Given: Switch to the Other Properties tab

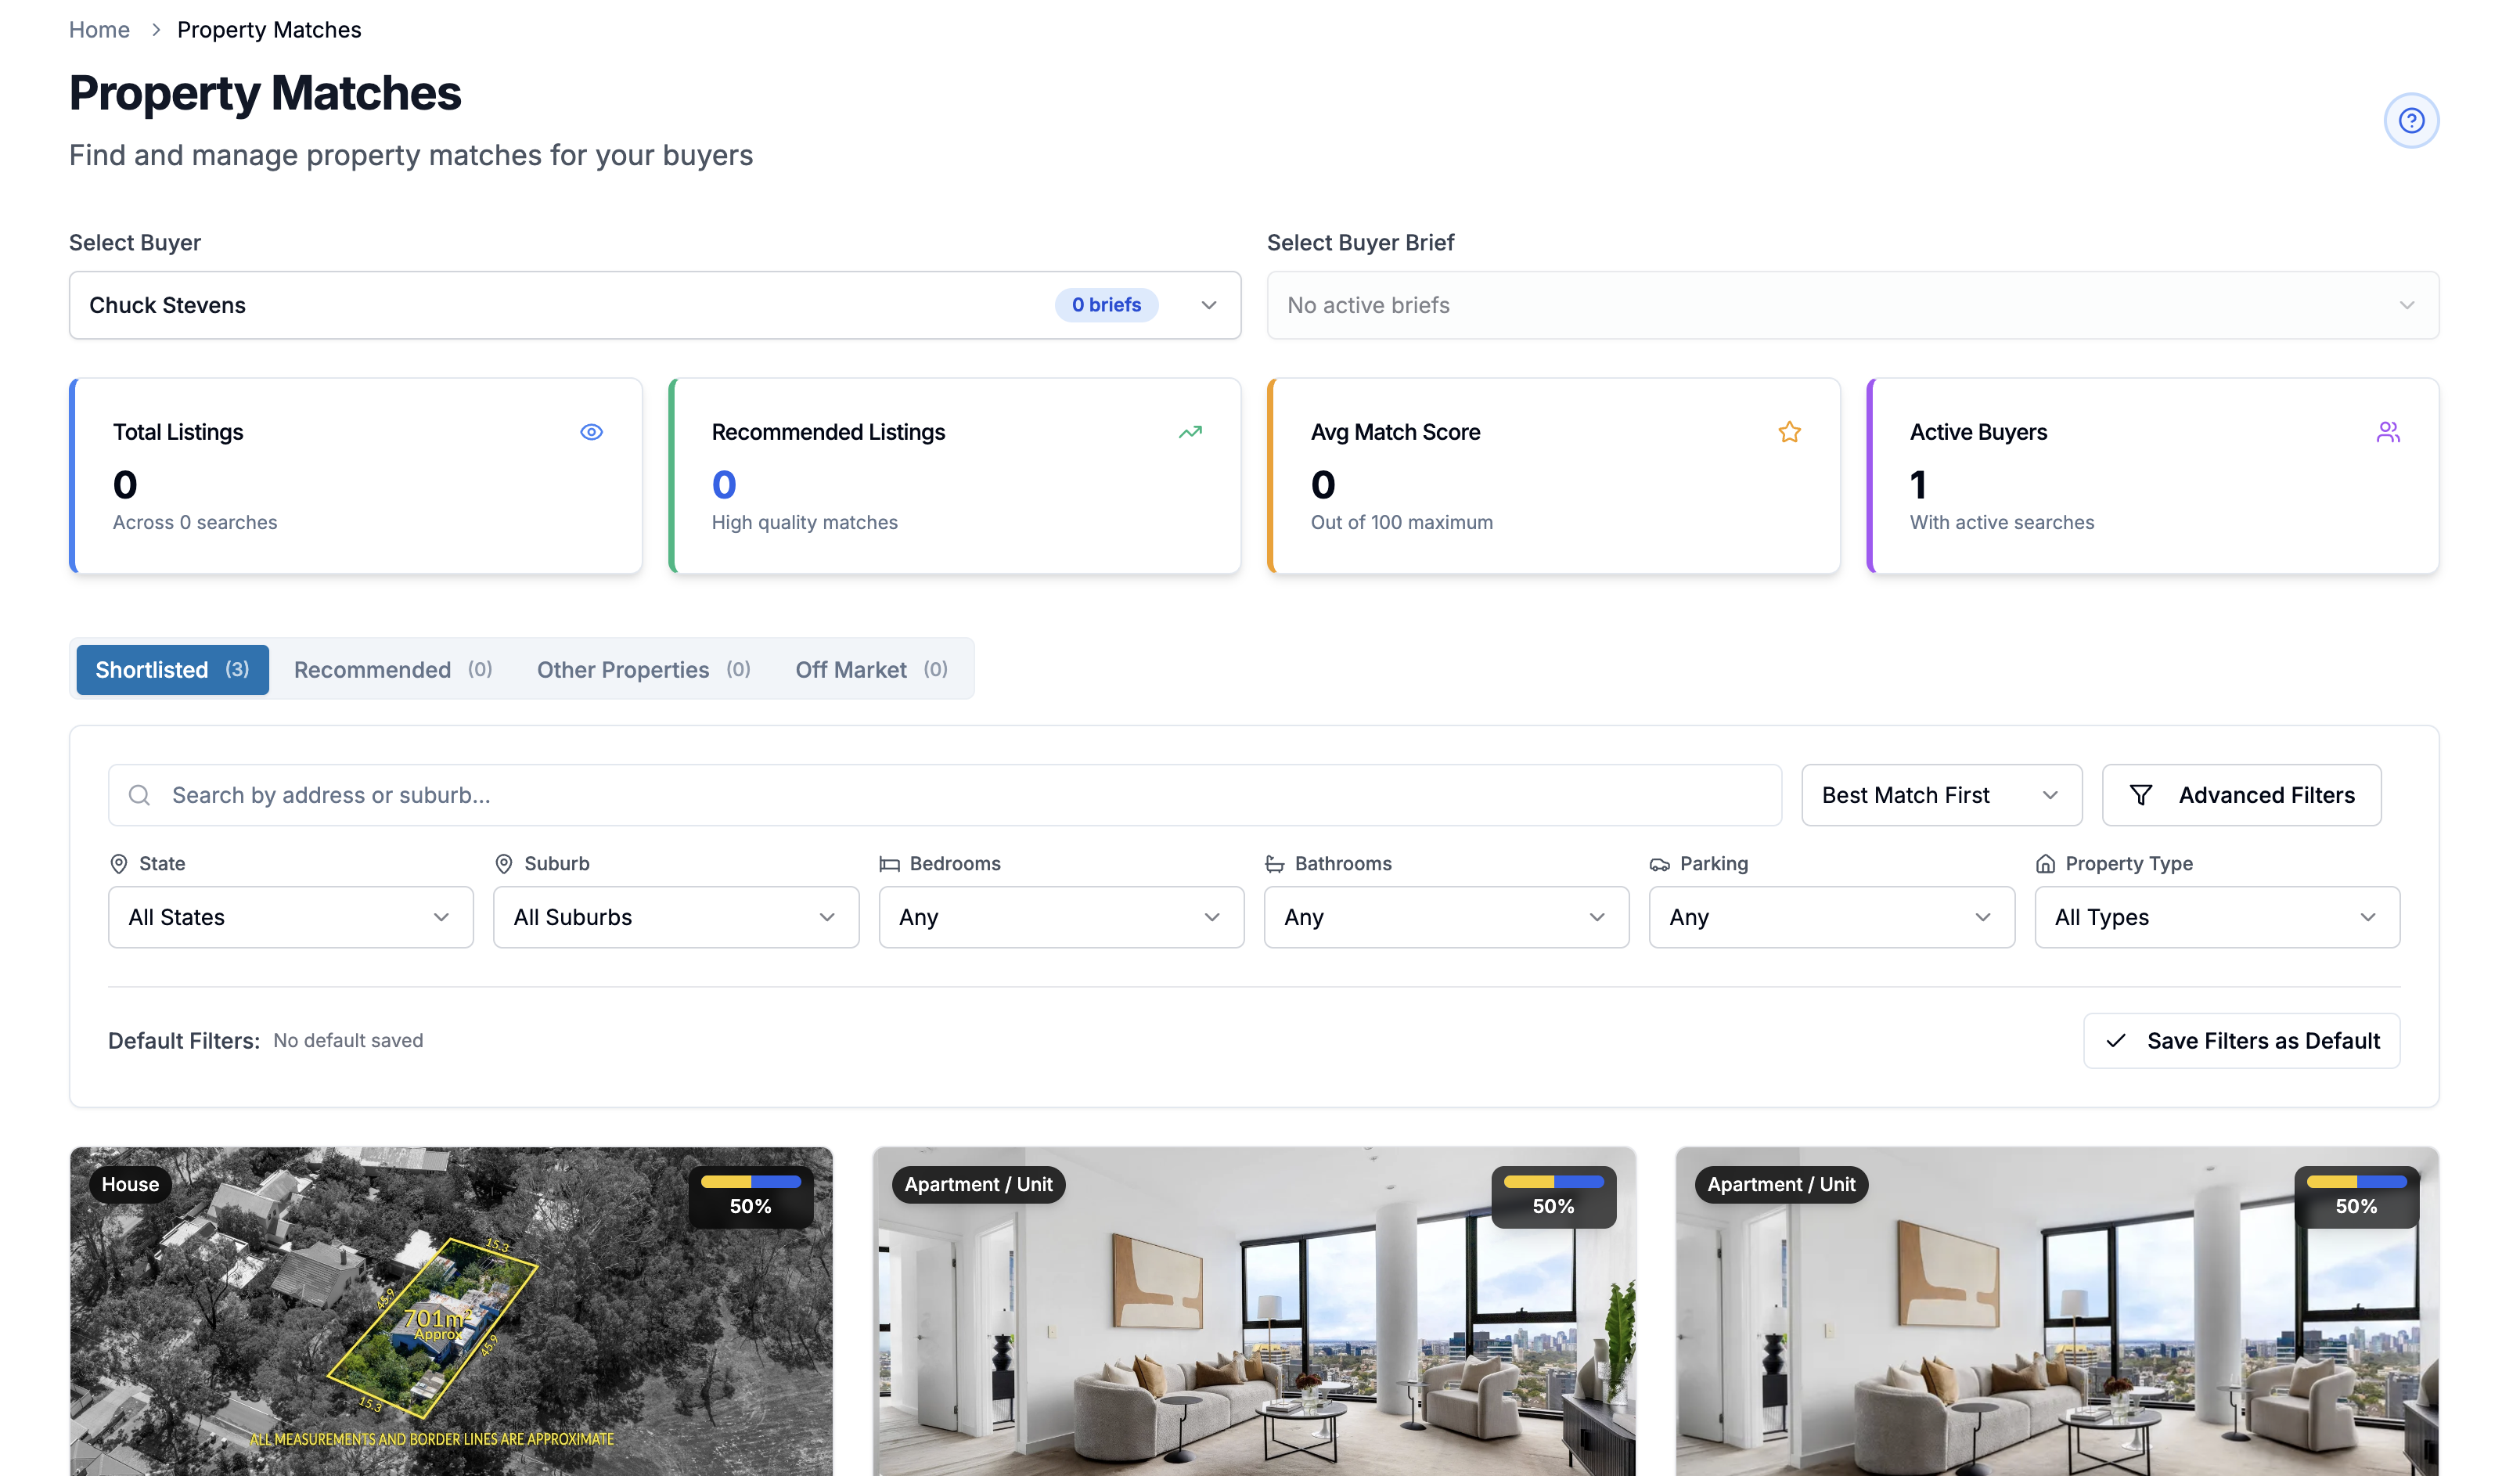Looking at the screenshot, I should (x=643, y=670).
